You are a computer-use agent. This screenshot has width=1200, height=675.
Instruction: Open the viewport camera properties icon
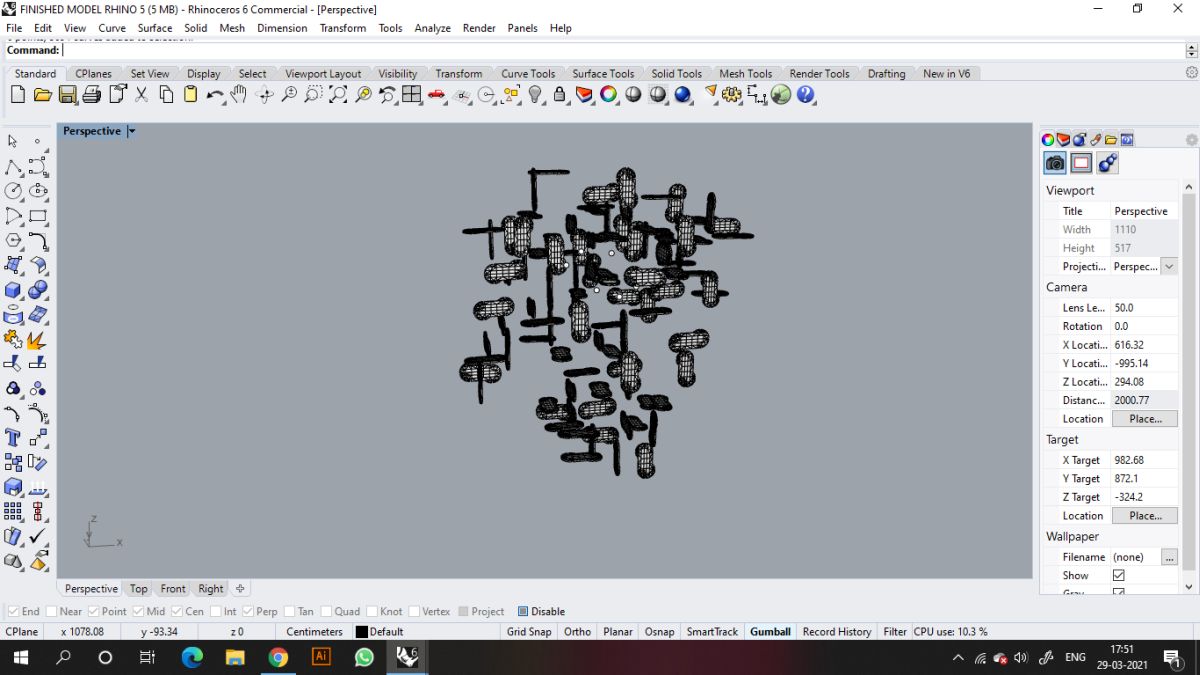[1055, 163]
